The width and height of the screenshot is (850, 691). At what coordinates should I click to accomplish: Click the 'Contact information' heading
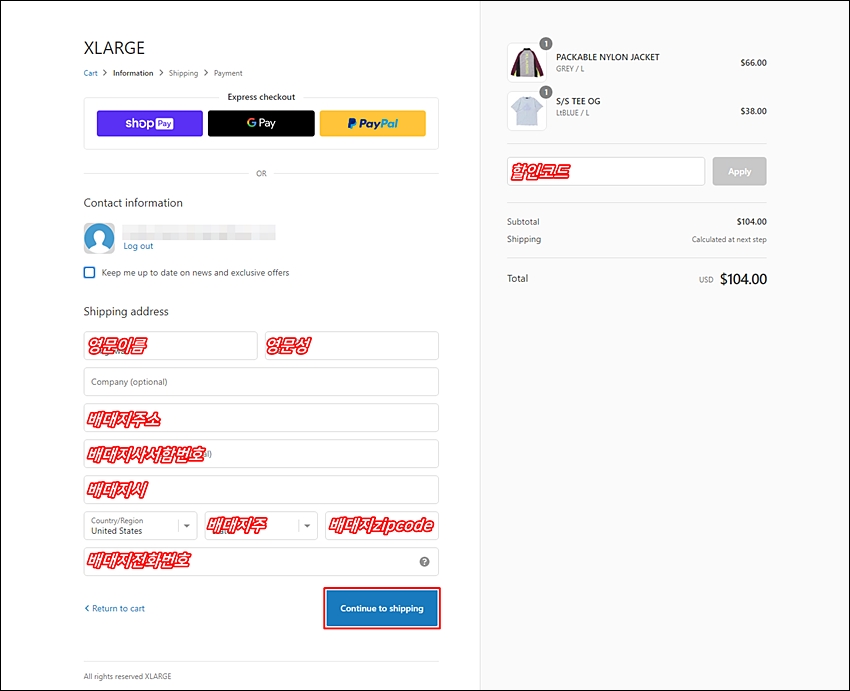tap(133, 203)
